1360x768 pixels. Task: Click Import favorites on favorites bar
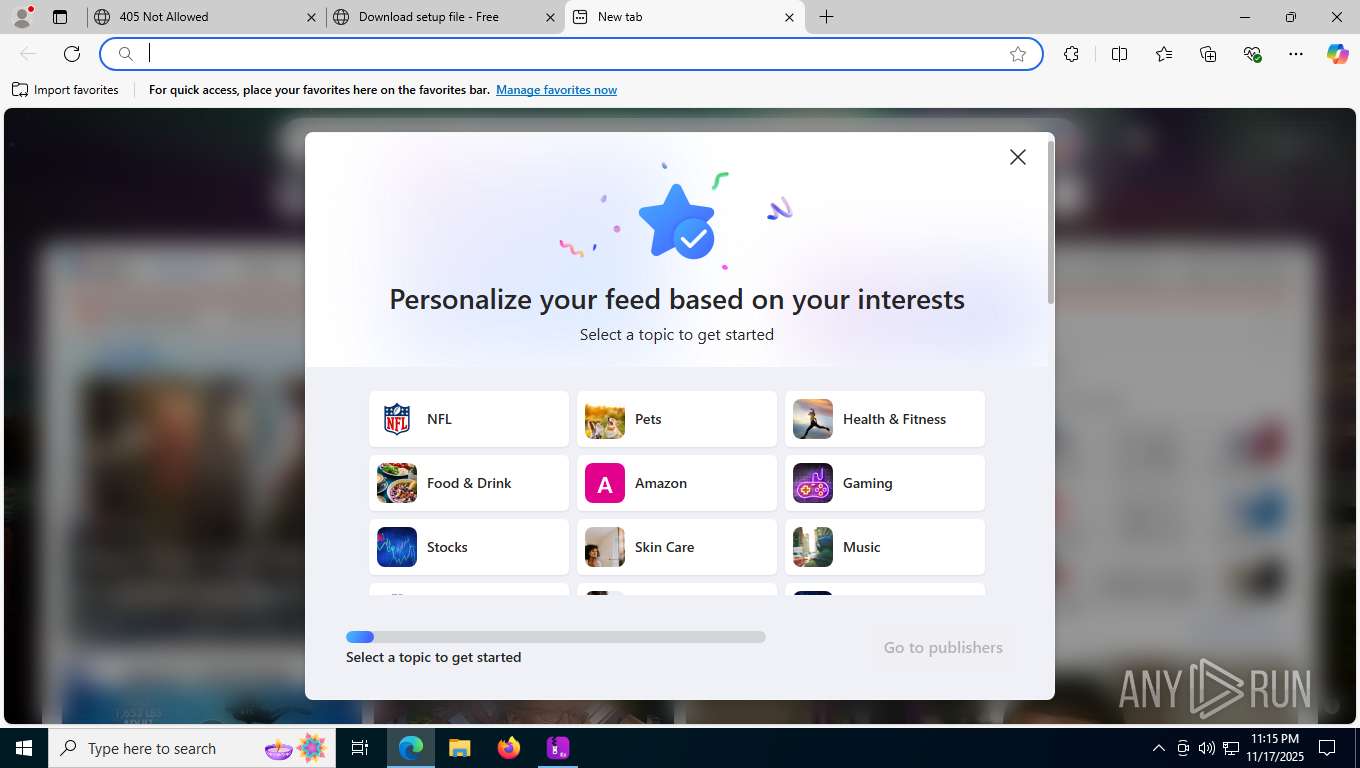click(65, 90)
